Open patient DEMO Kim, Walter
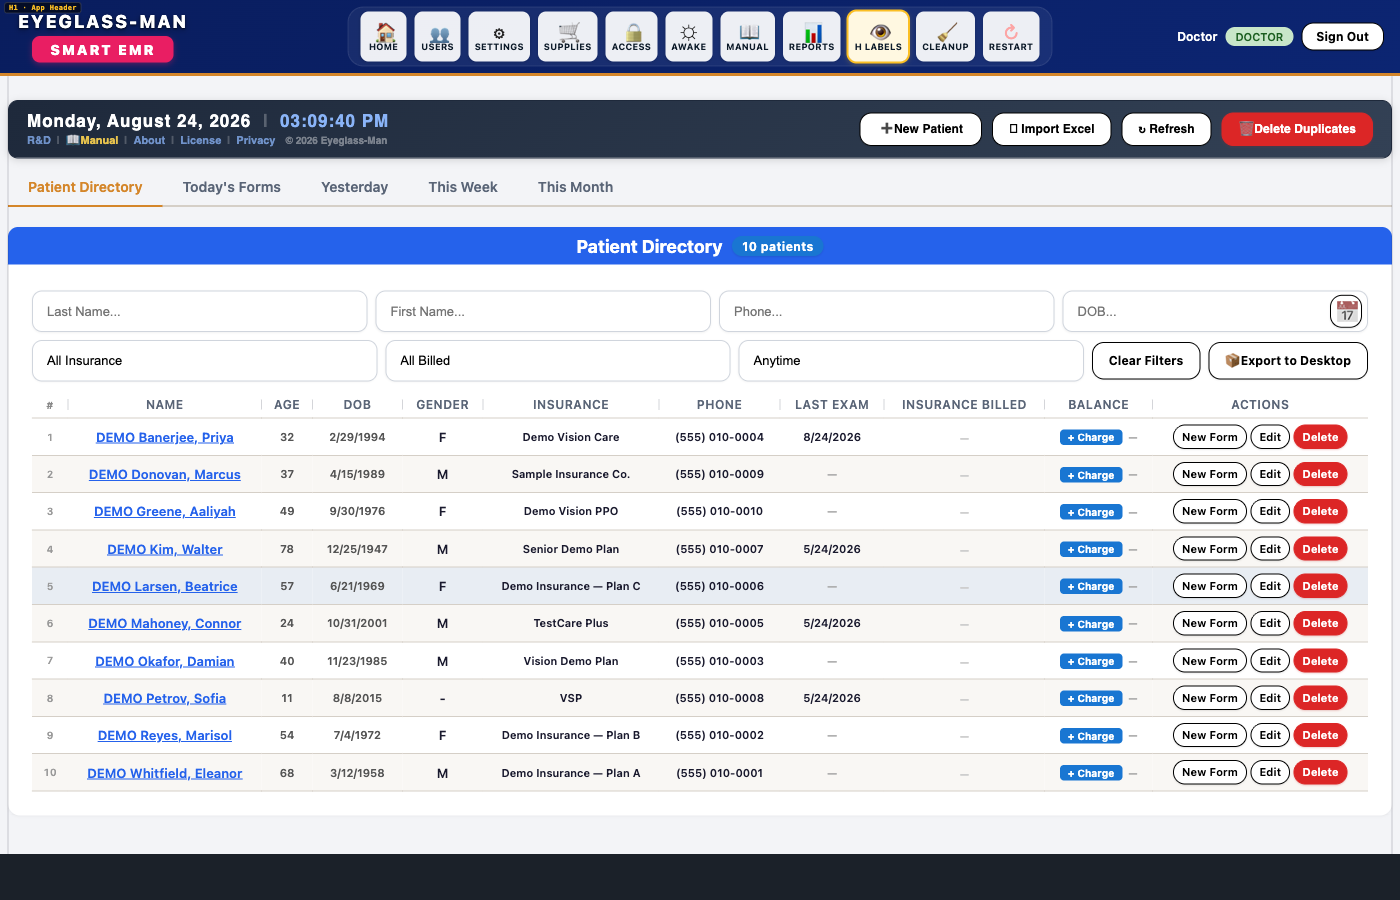The width and height of the screenshot is (1400, 900). point(165,549)
